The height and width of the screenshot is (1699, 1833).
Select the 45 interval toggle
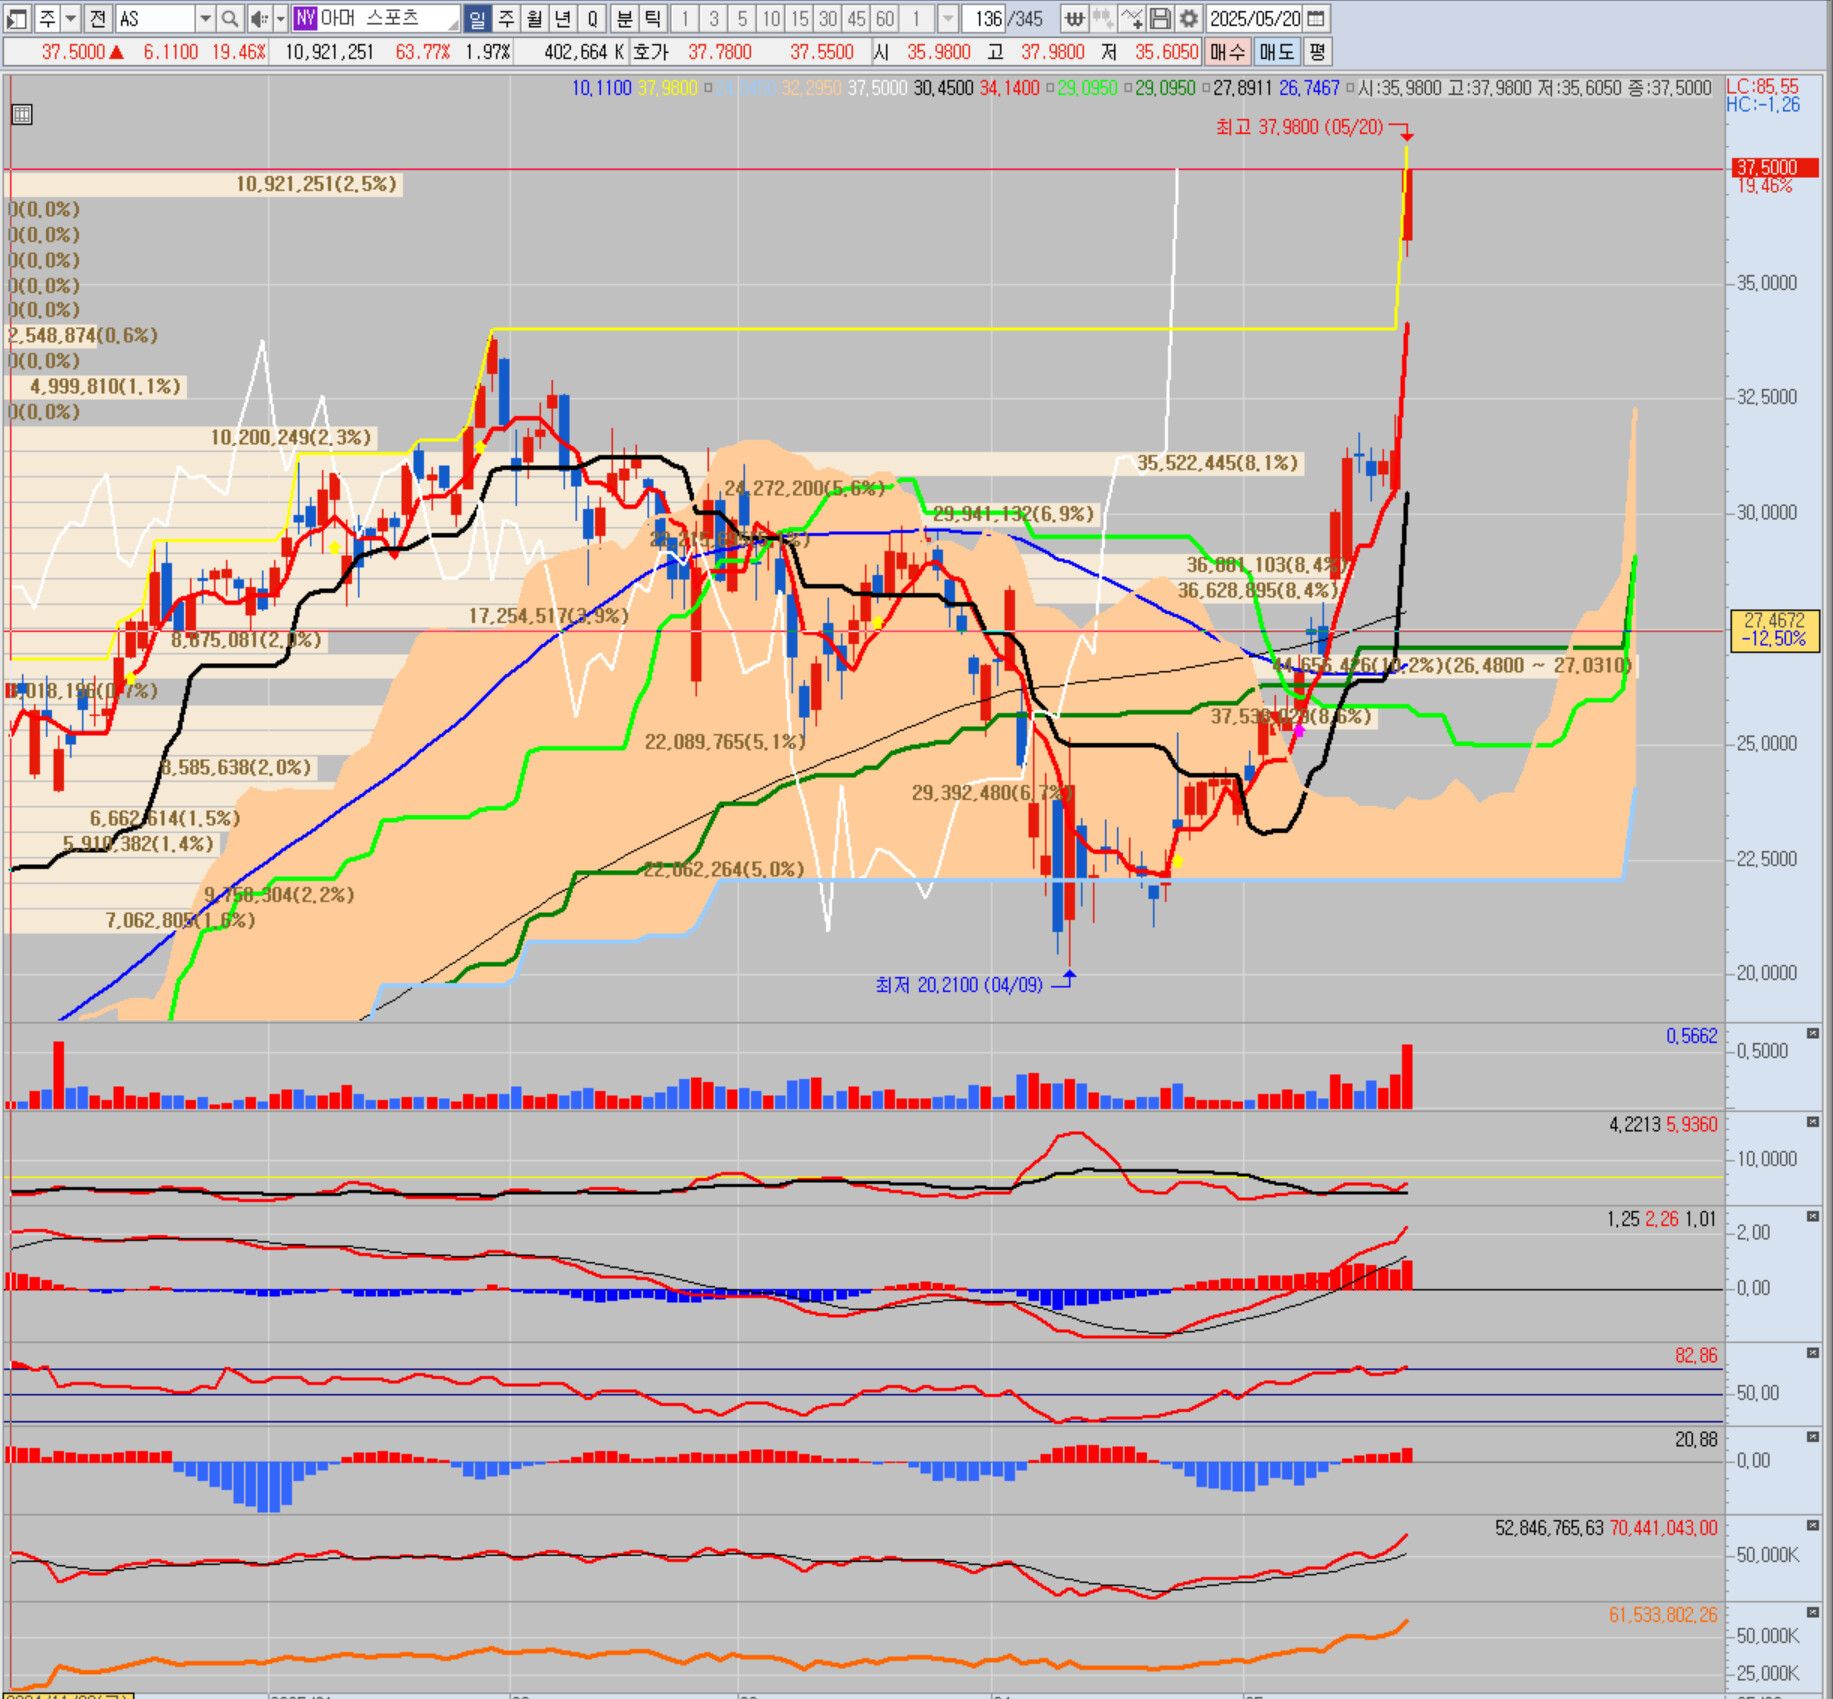[856, 18]
